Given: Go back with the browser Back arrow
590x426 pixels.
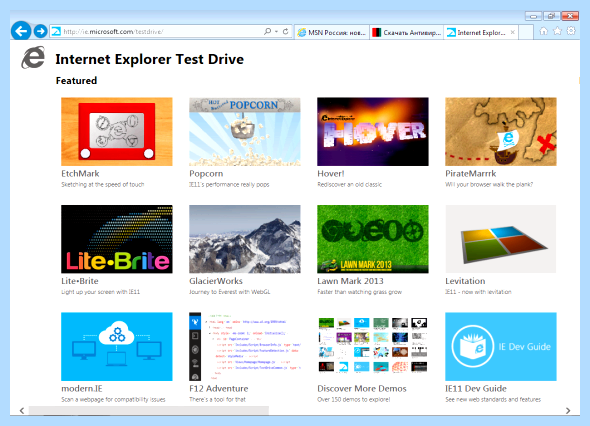Looking at the screenshot, I should (21, 31).
